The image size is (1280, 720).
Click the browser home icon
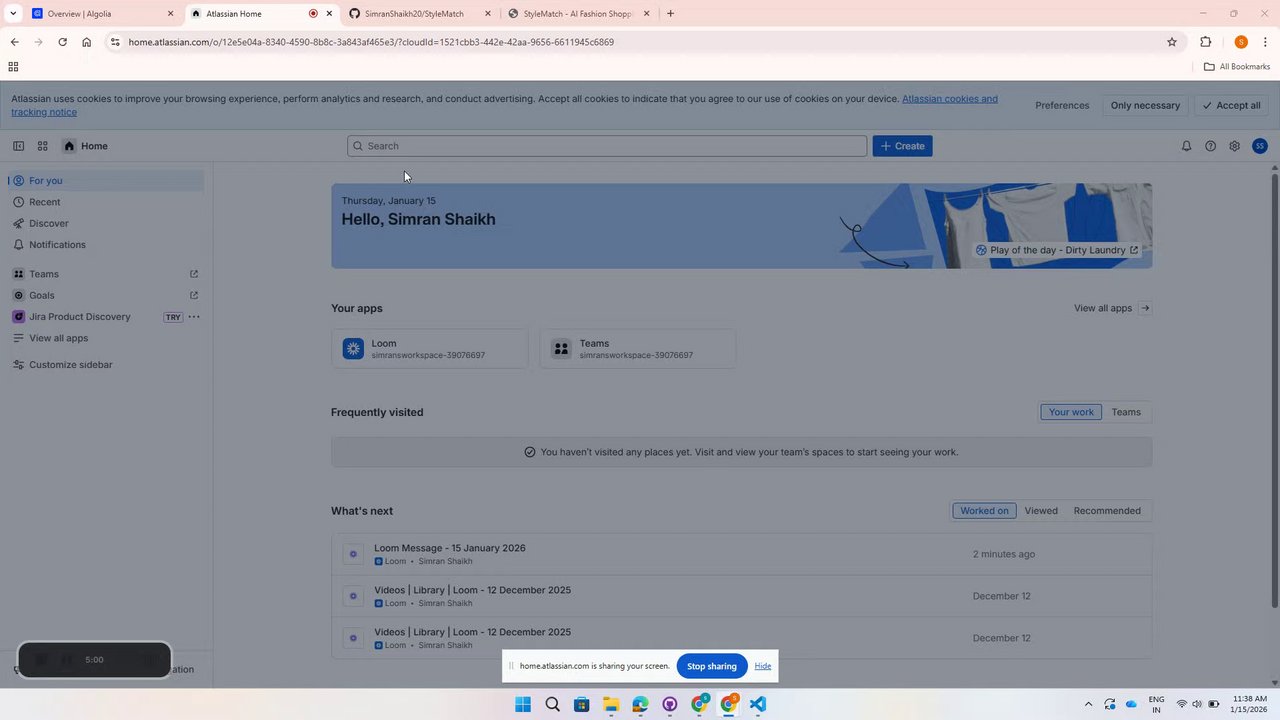(87, 42)
